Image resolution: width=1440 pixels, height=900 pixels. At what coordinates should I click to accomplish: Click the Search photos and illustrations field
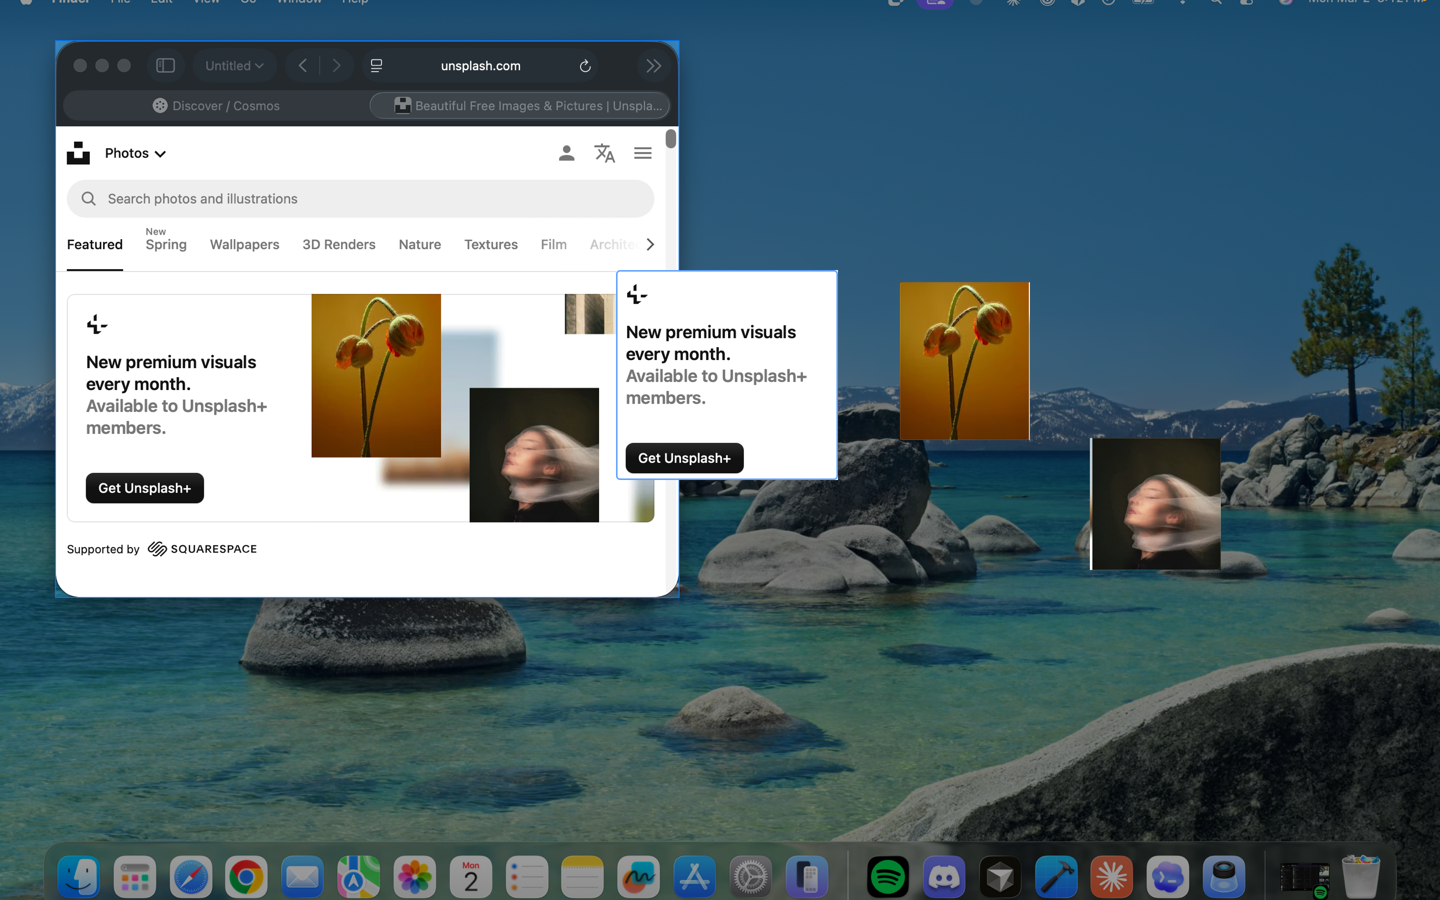pos(360,199)
